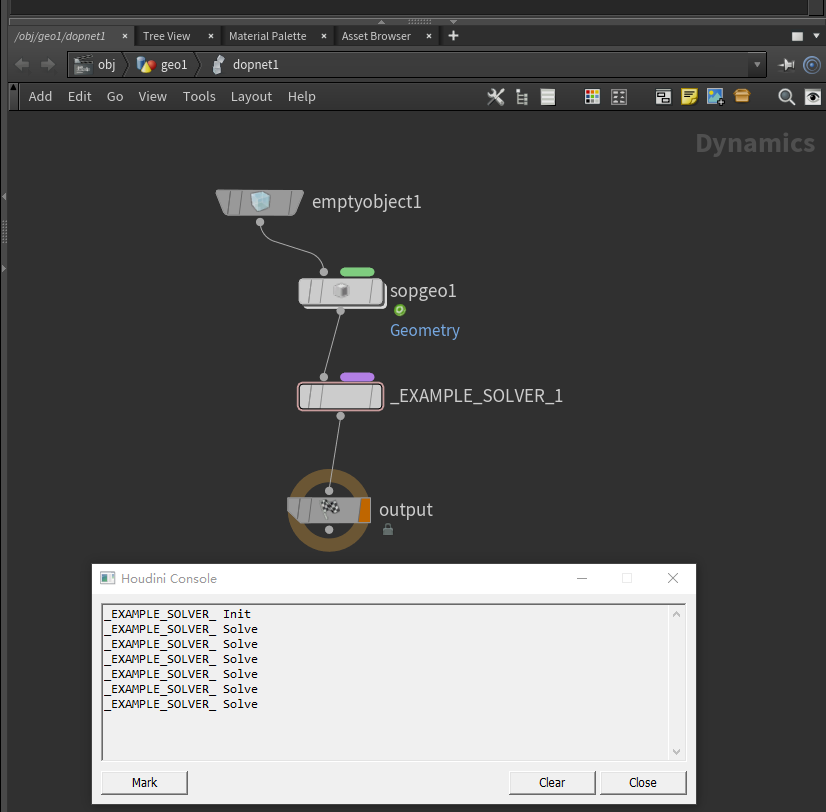Click the pane splitter up arrow
The width and height of the screenshot is (826, 812).
381,22
